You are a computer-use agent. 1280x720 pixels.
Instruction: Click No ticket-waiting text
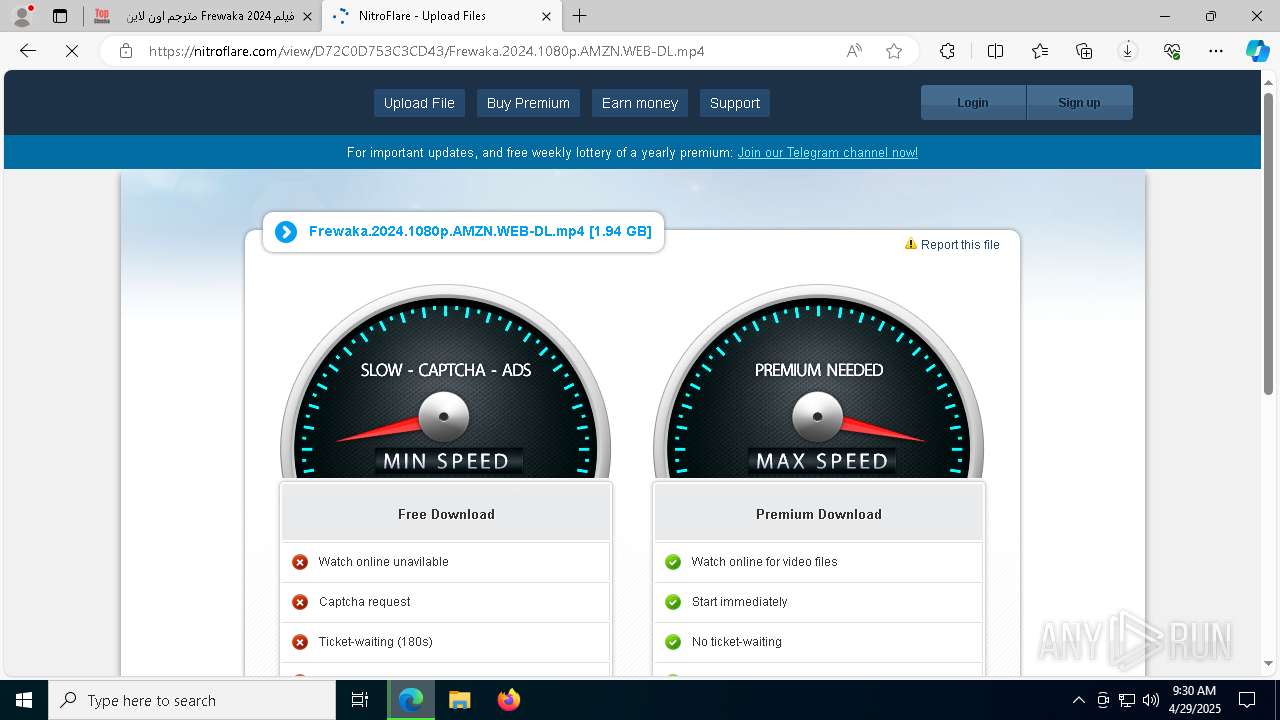(x=737, y=642)
